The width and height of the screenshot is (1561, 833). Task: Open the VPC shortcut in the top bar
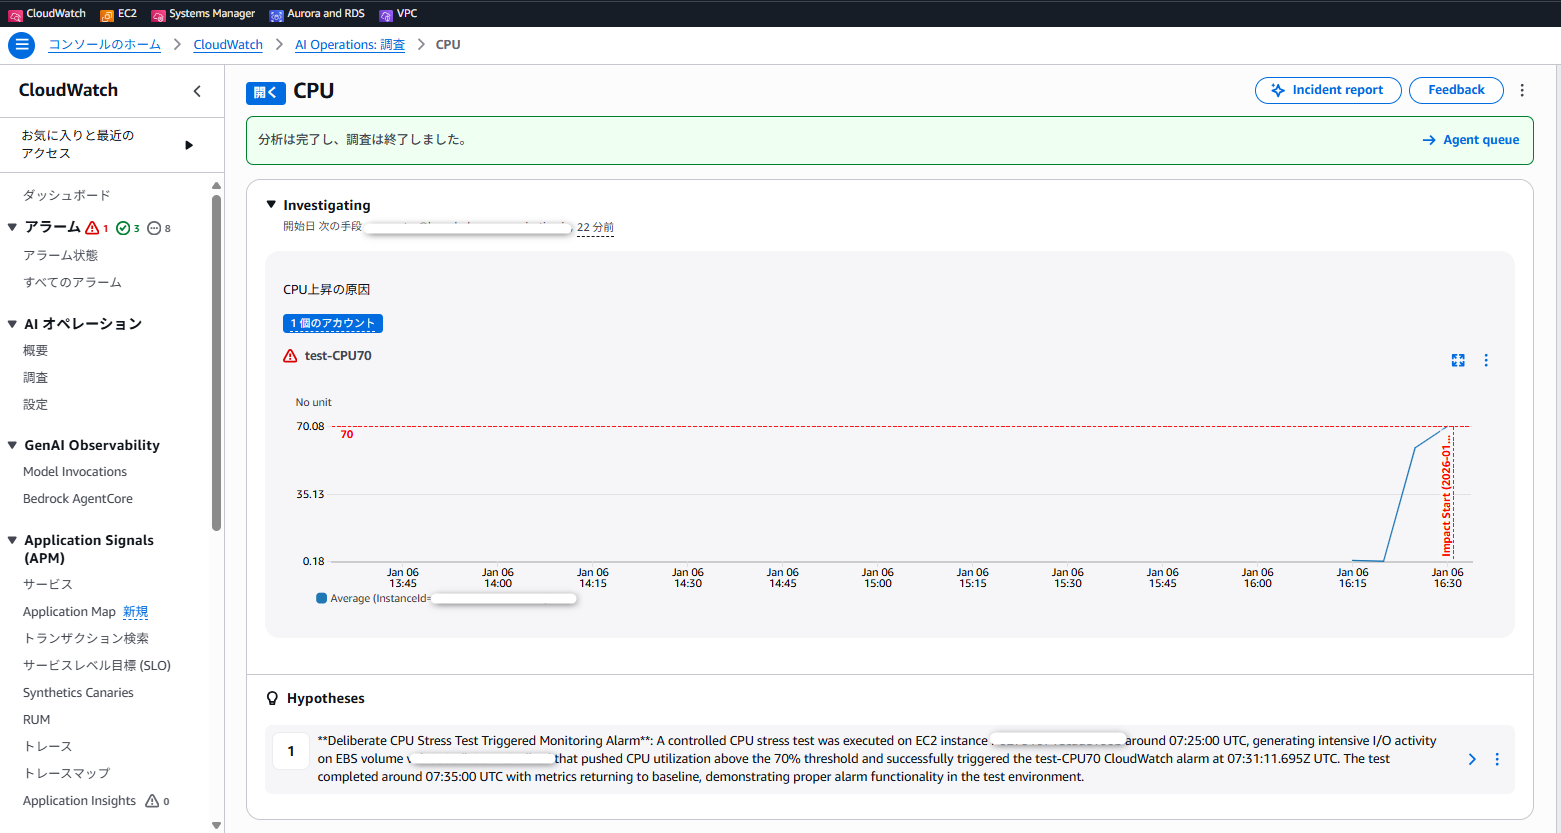(398, 14)
